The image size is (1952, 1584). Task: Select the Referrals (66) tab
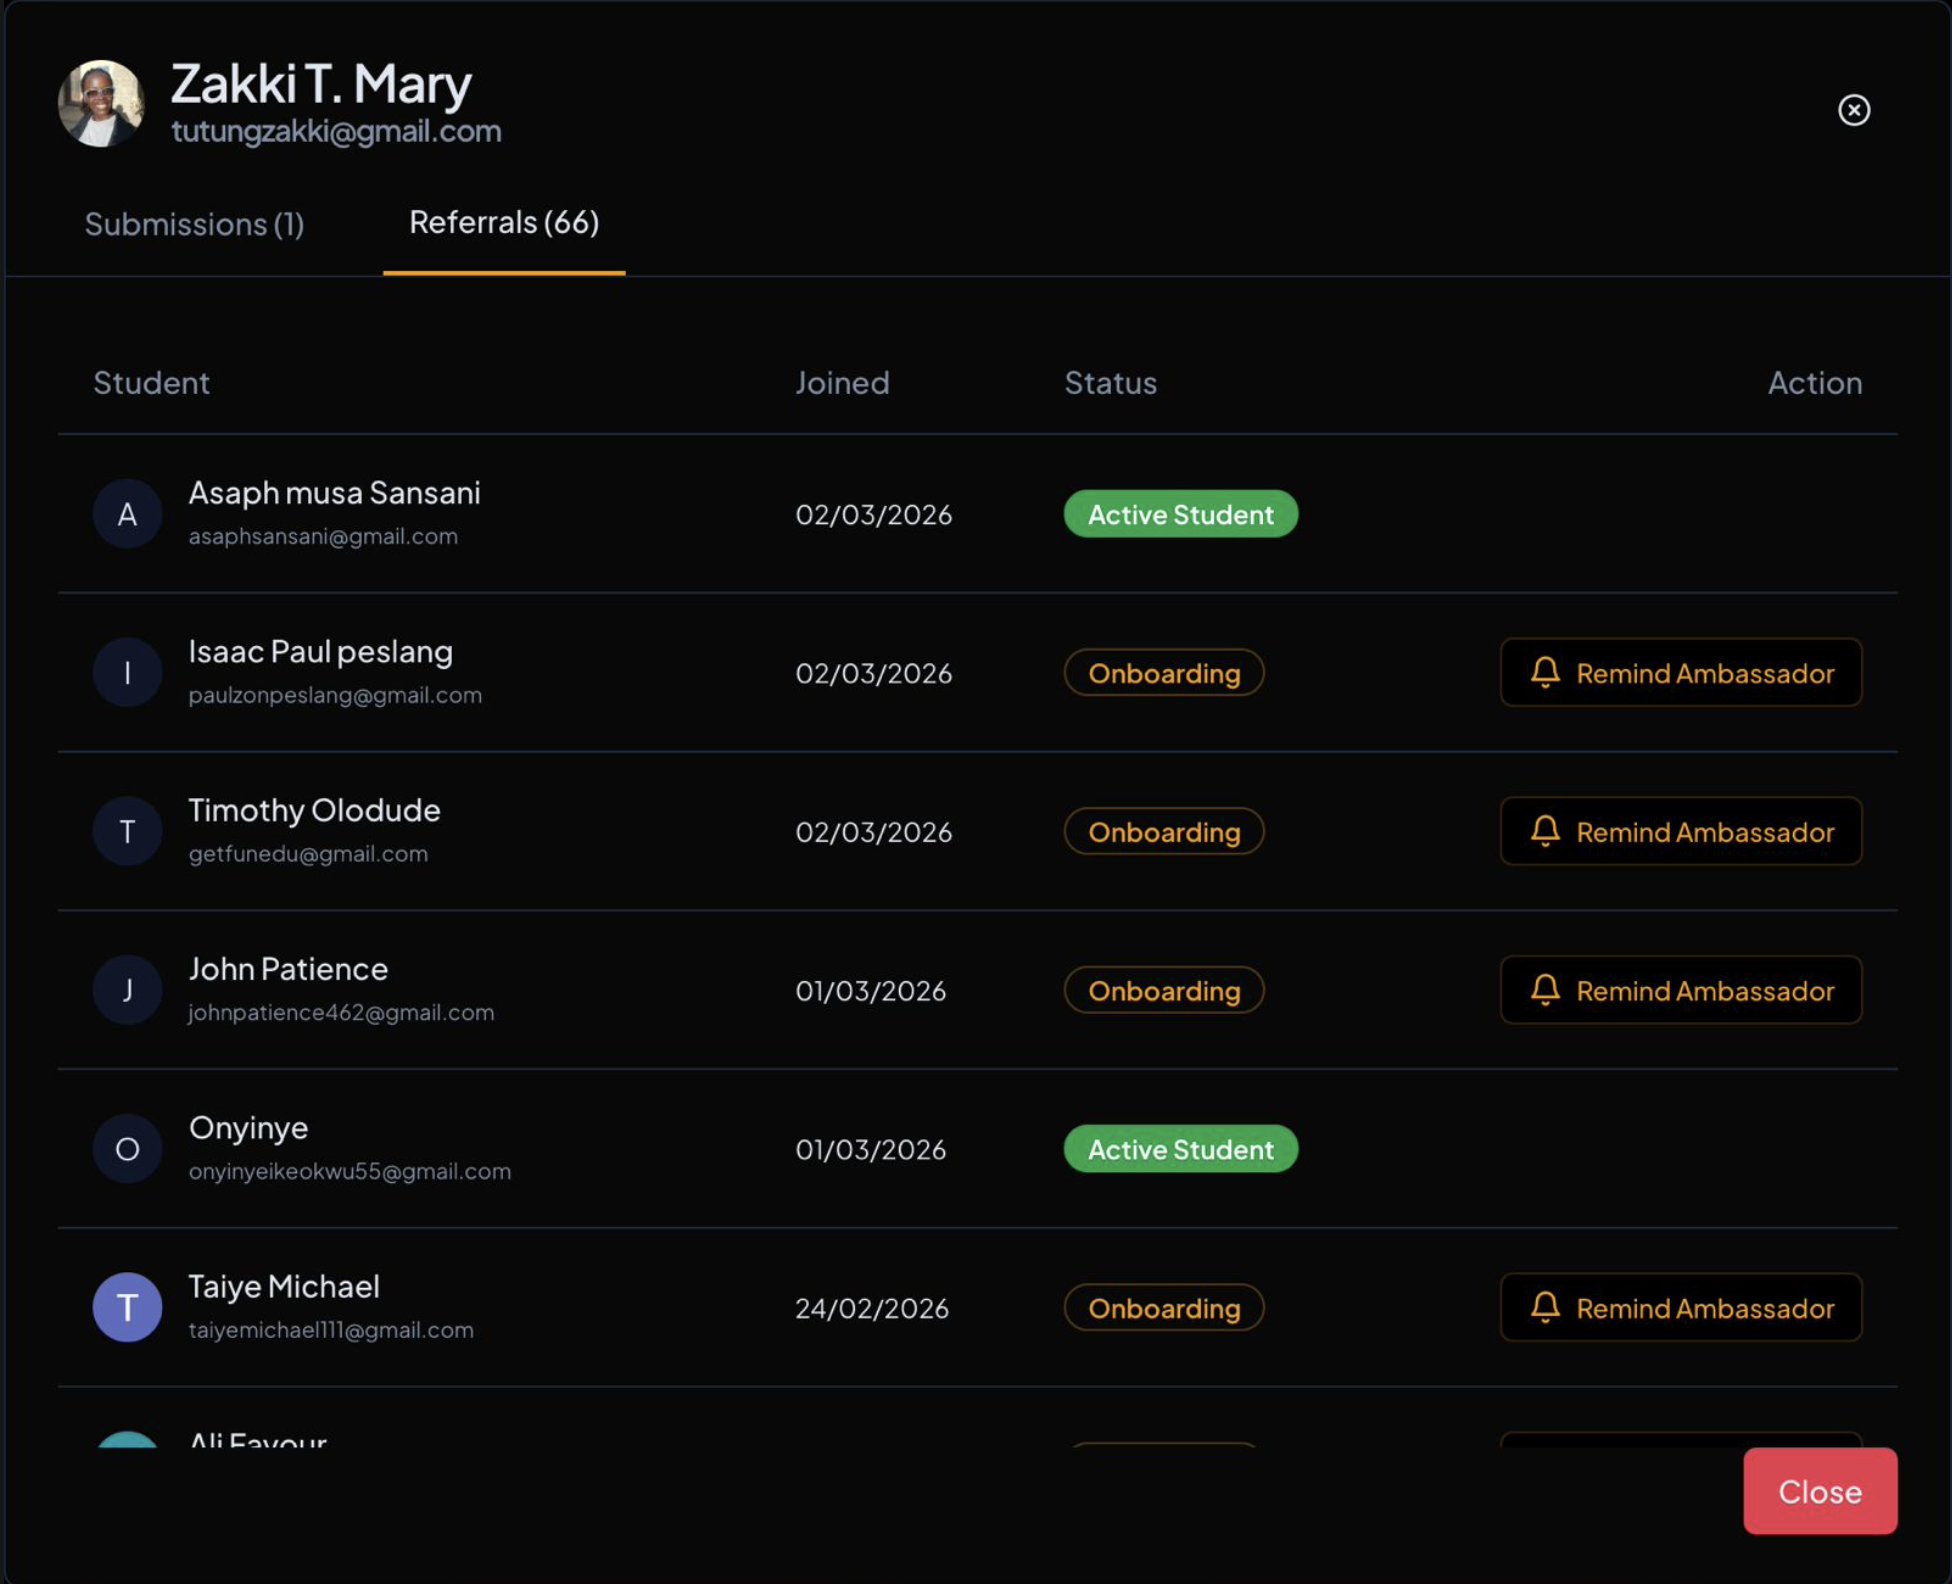click(504, 222)
